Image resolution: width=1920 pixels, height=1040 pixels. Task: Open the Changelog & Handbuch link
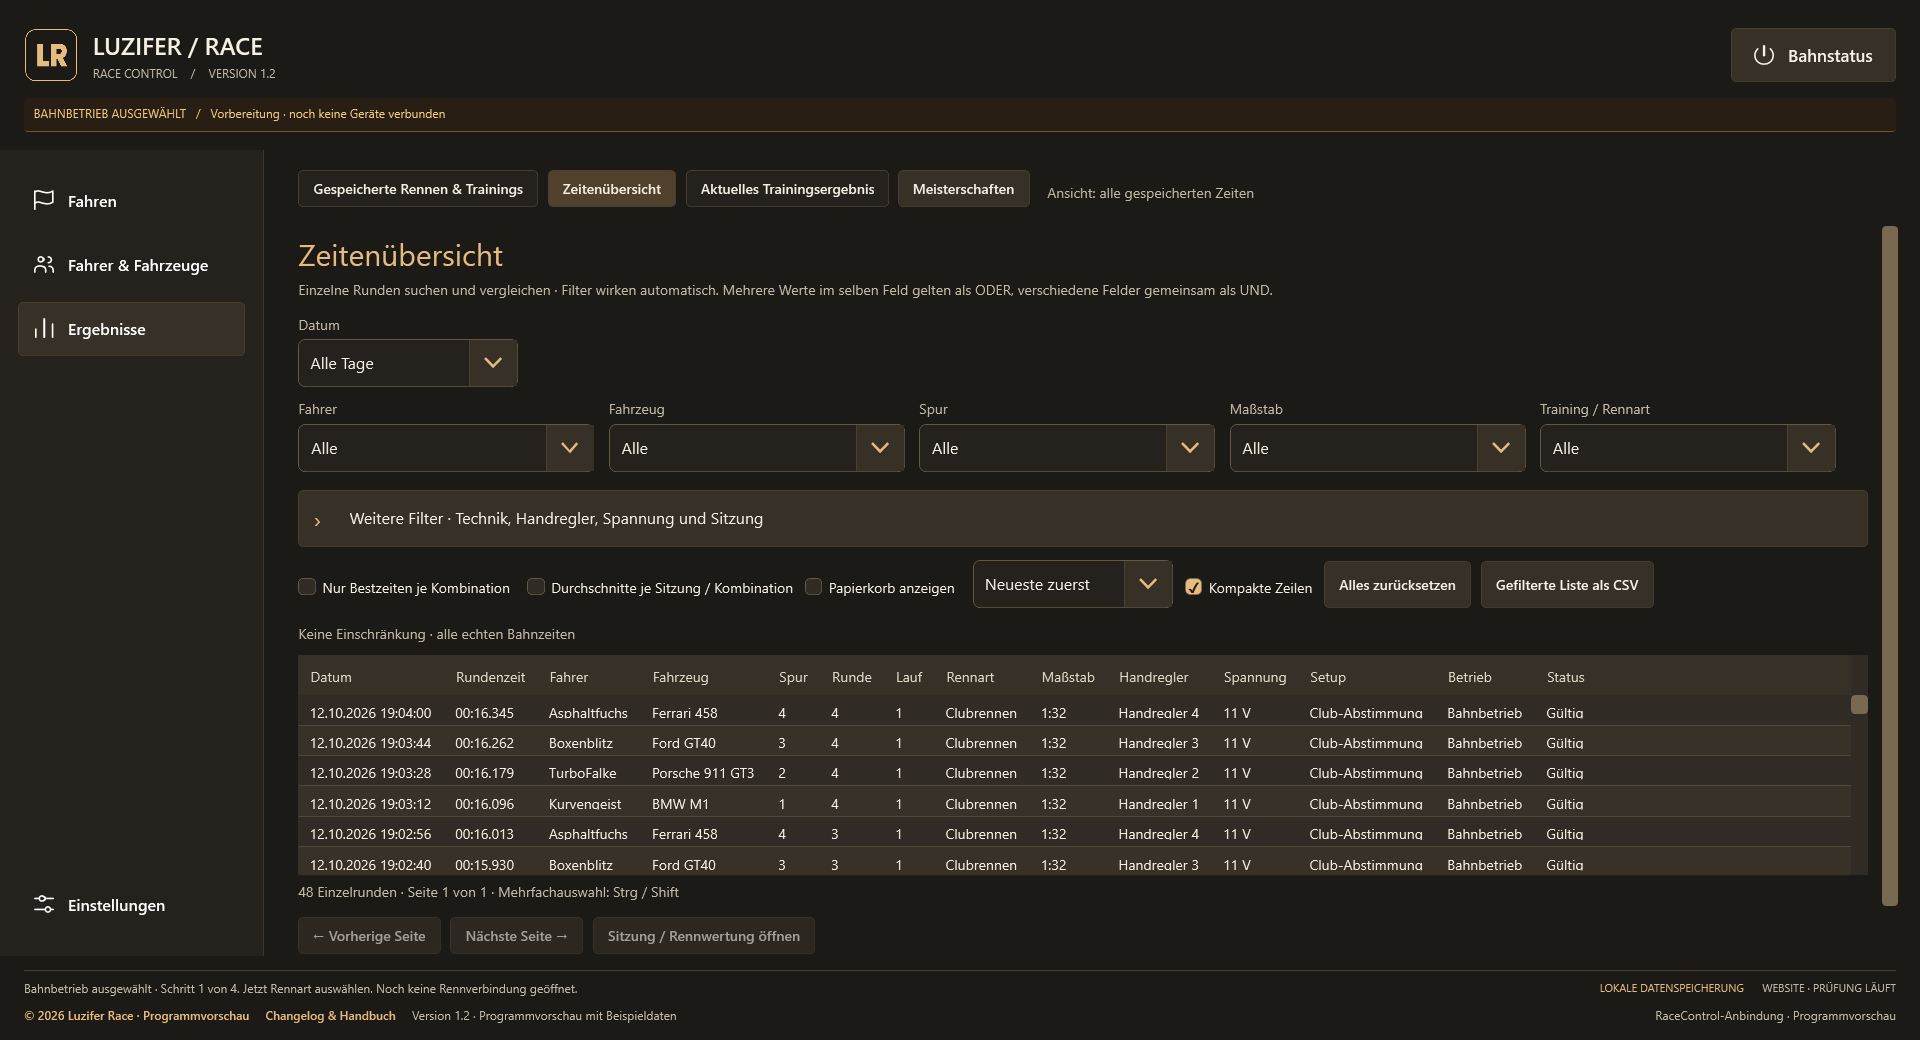point(330,1016)
